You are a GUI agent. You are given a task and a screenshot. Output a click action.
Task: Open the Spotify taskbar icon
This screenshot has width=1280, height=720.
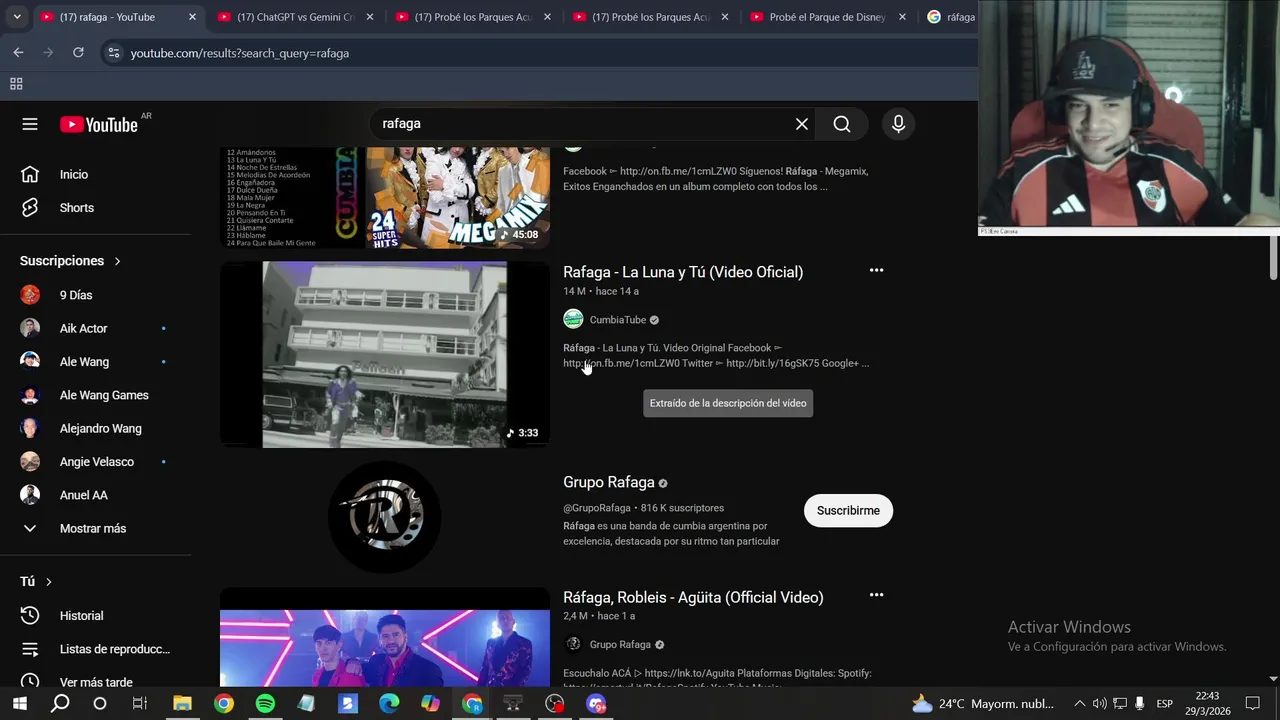[265, 704]
